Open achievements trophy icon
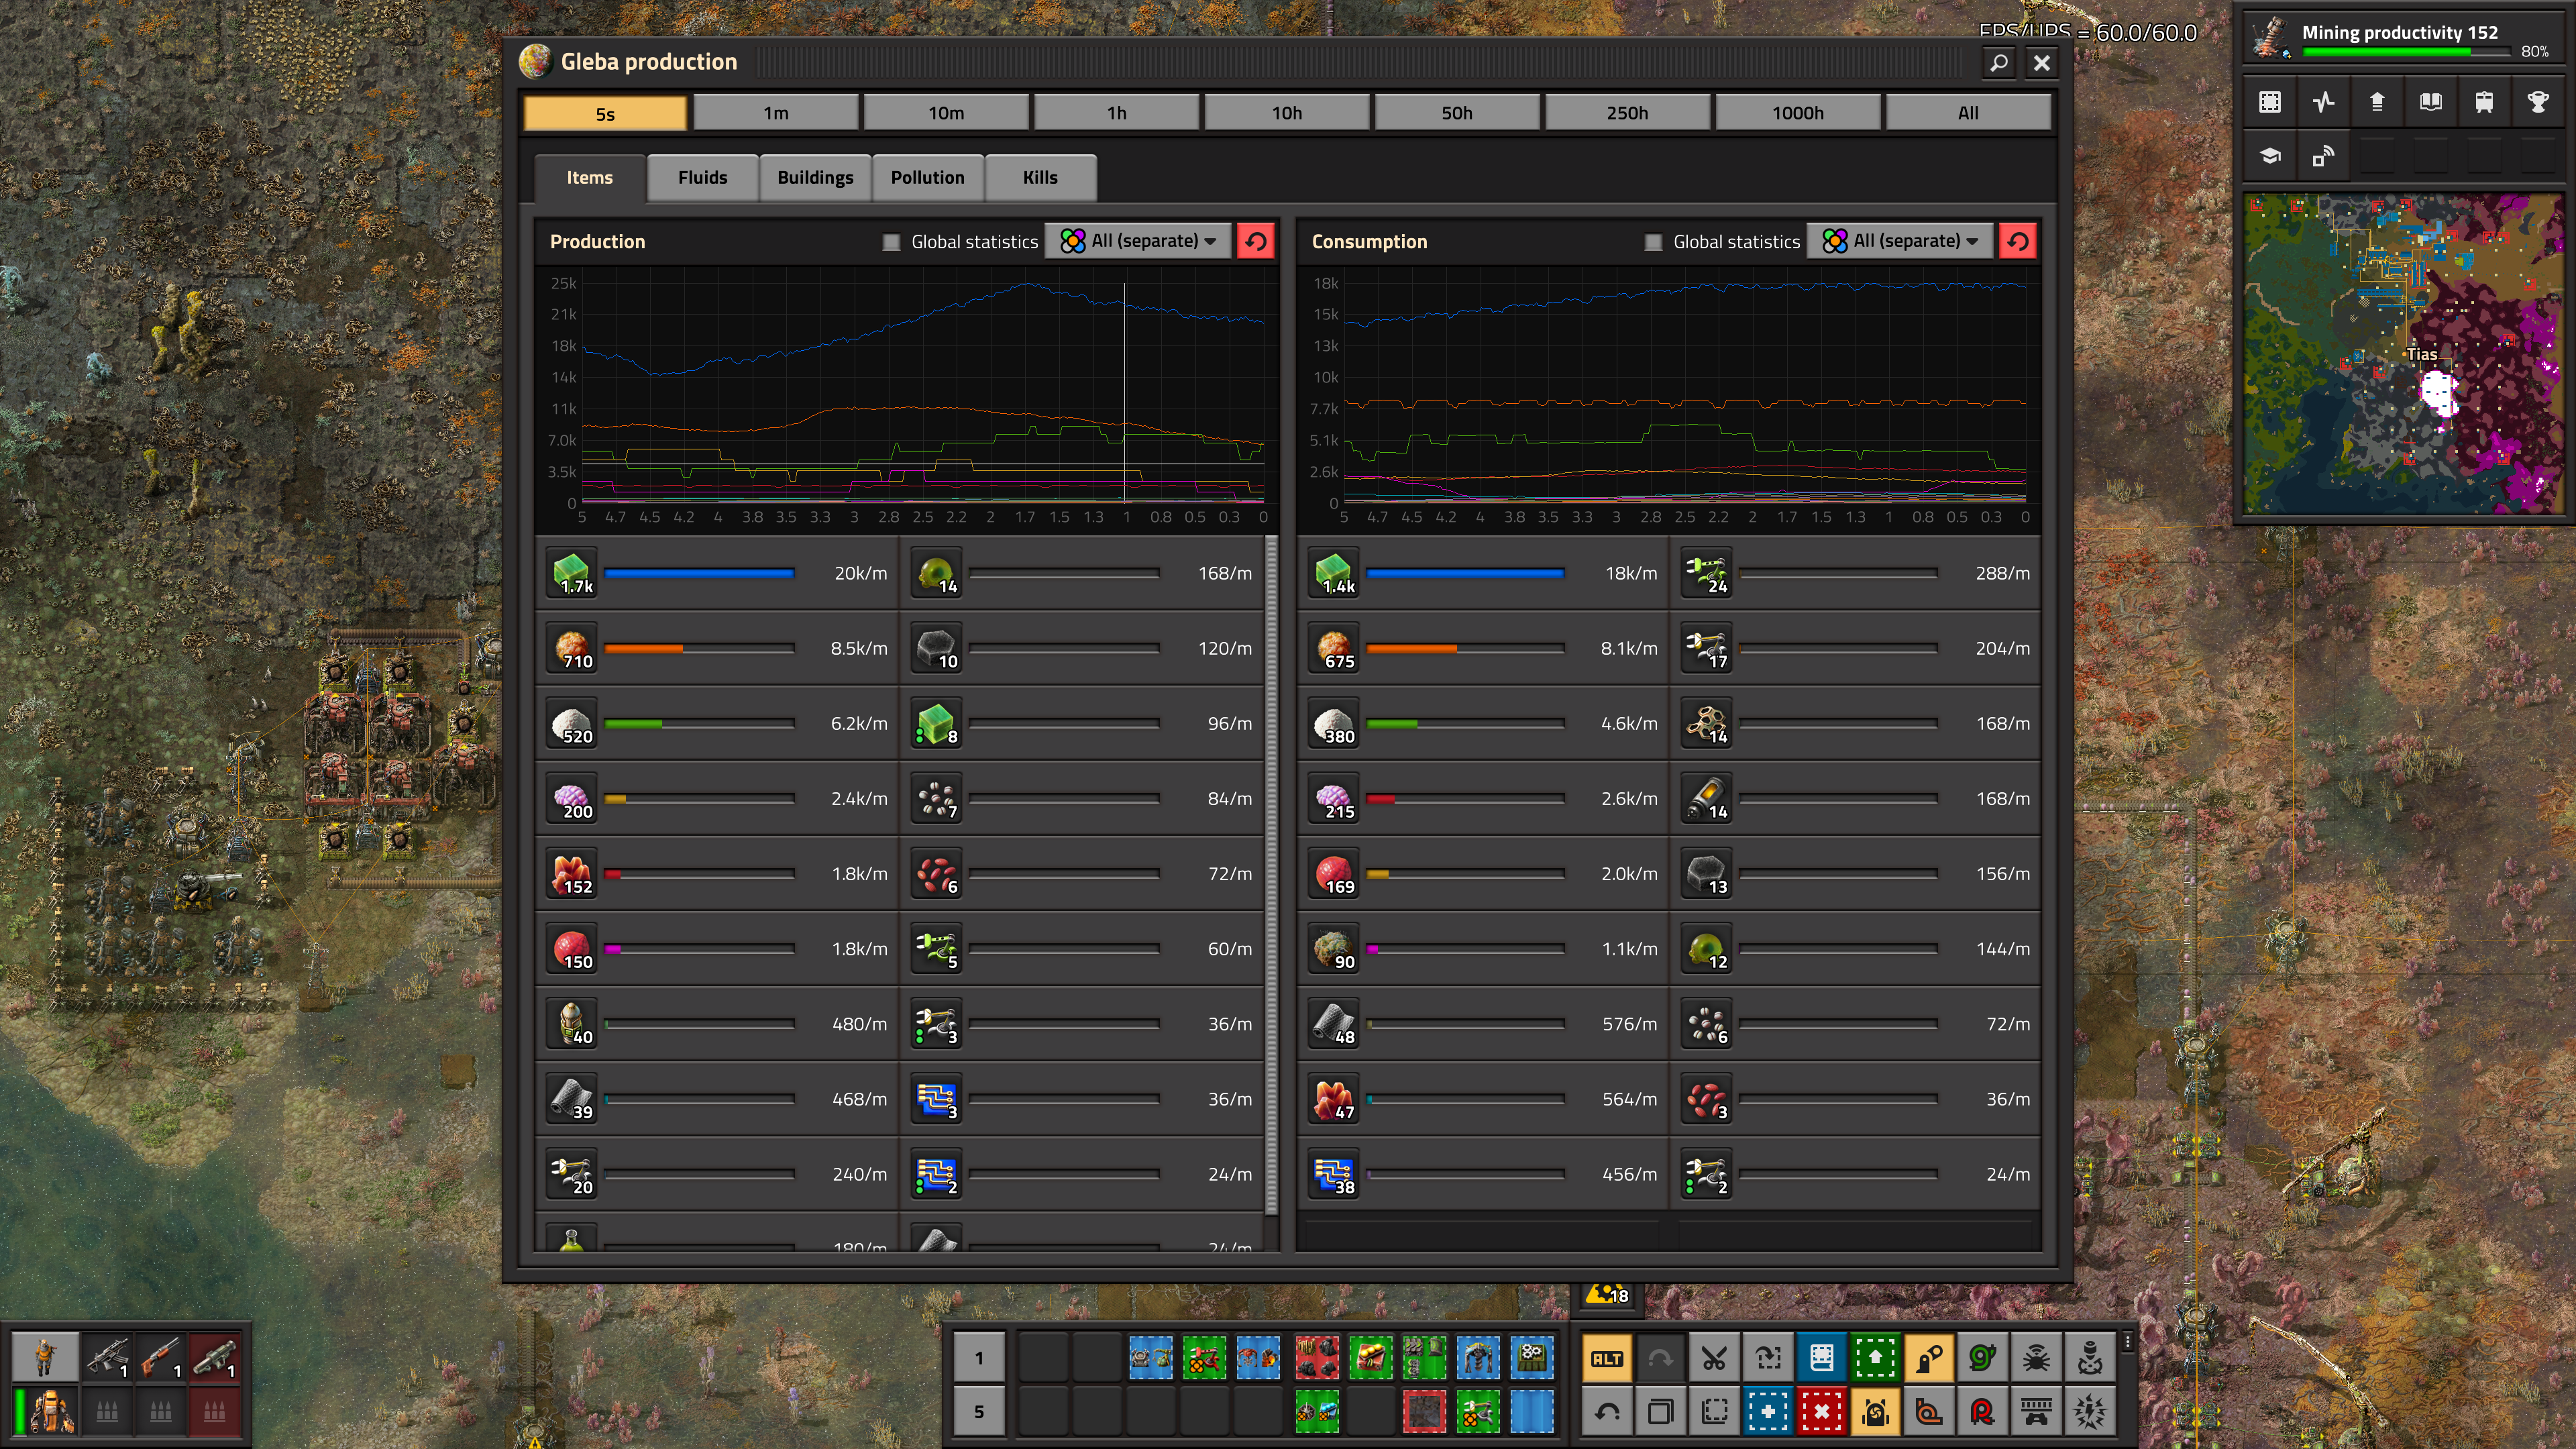Screen dimensions: 2576x1449 click(x=2538, y=102)
